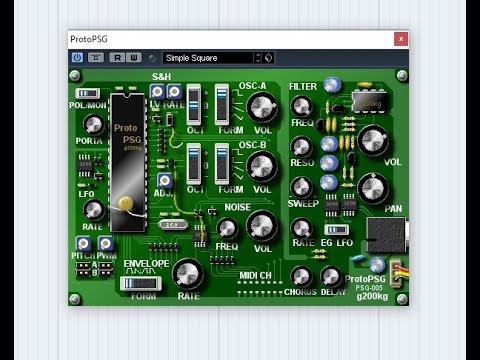Click the PWM trimmer pot
Viewport: 480px width, 360px height.
(x=105, y=243)
